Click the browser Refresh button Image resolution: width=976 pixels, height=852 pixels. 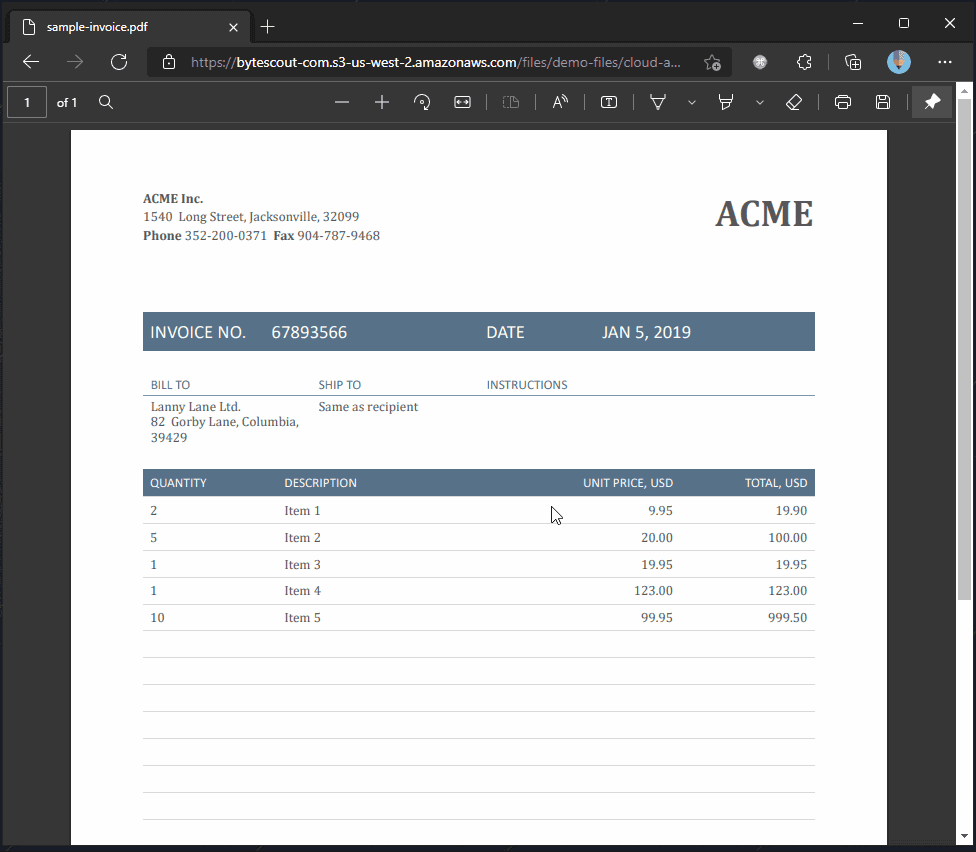pos(119,62)
